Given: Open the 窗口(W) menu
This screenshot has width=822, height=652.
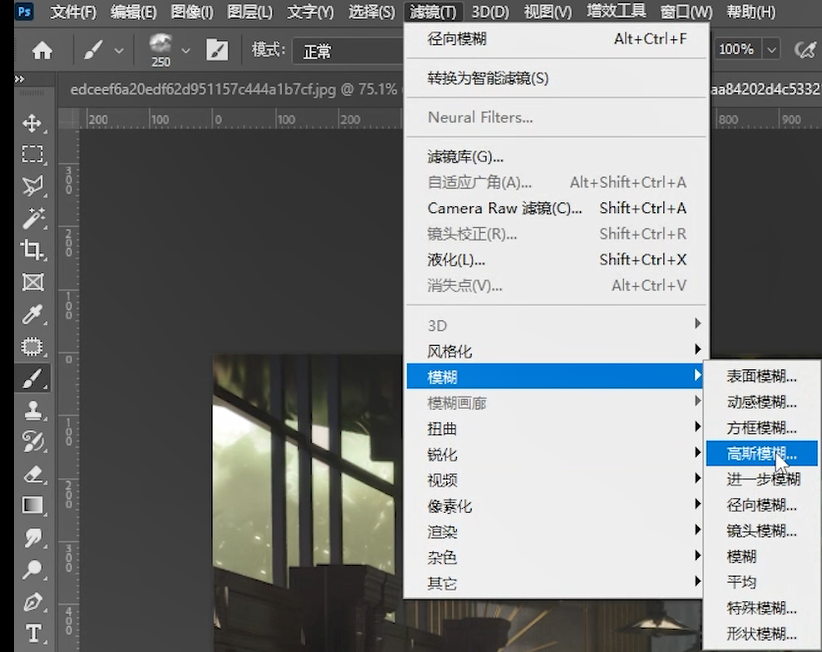Looking at the screenshot, I should point(686,12).
